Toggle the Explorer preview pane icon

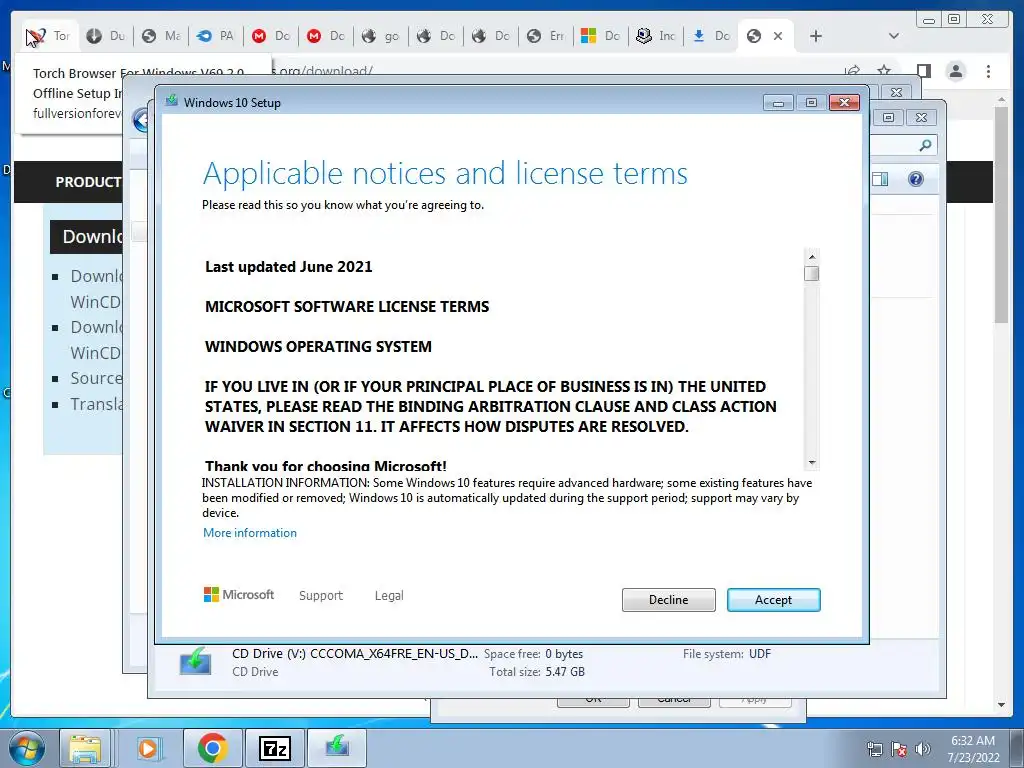point(880,179)
